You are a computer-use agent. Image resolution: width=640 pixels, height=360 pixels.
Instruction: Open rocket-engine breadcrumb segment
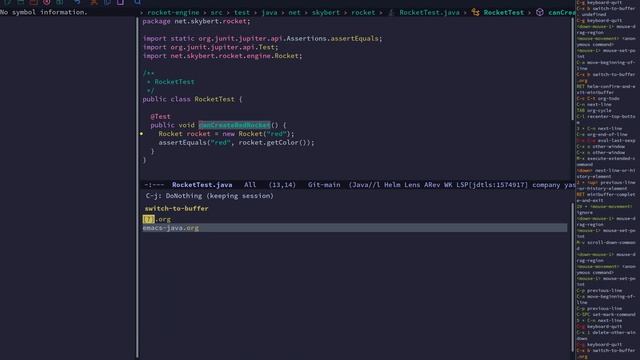pos(173,12)
